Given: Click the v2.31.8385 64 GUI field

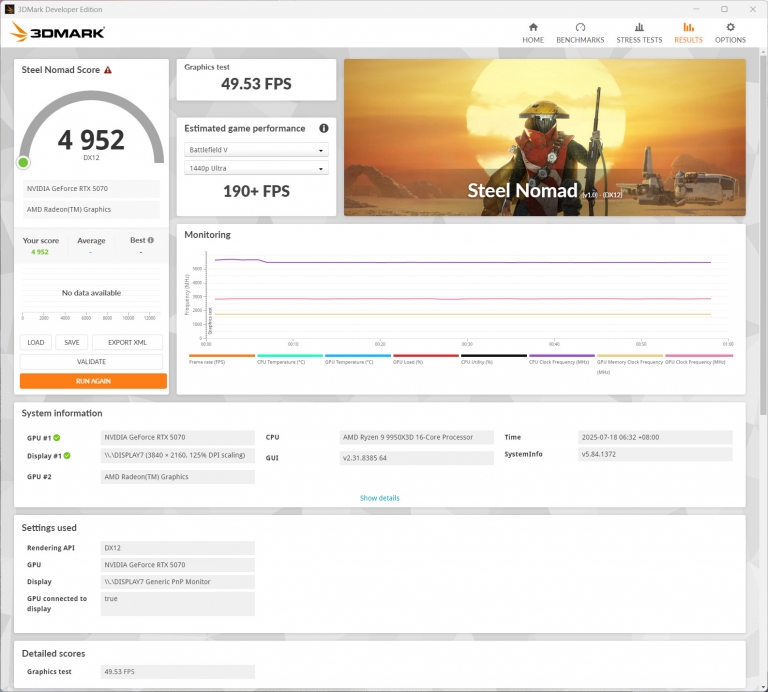Looking at the screenshot, I should [416, 458].
